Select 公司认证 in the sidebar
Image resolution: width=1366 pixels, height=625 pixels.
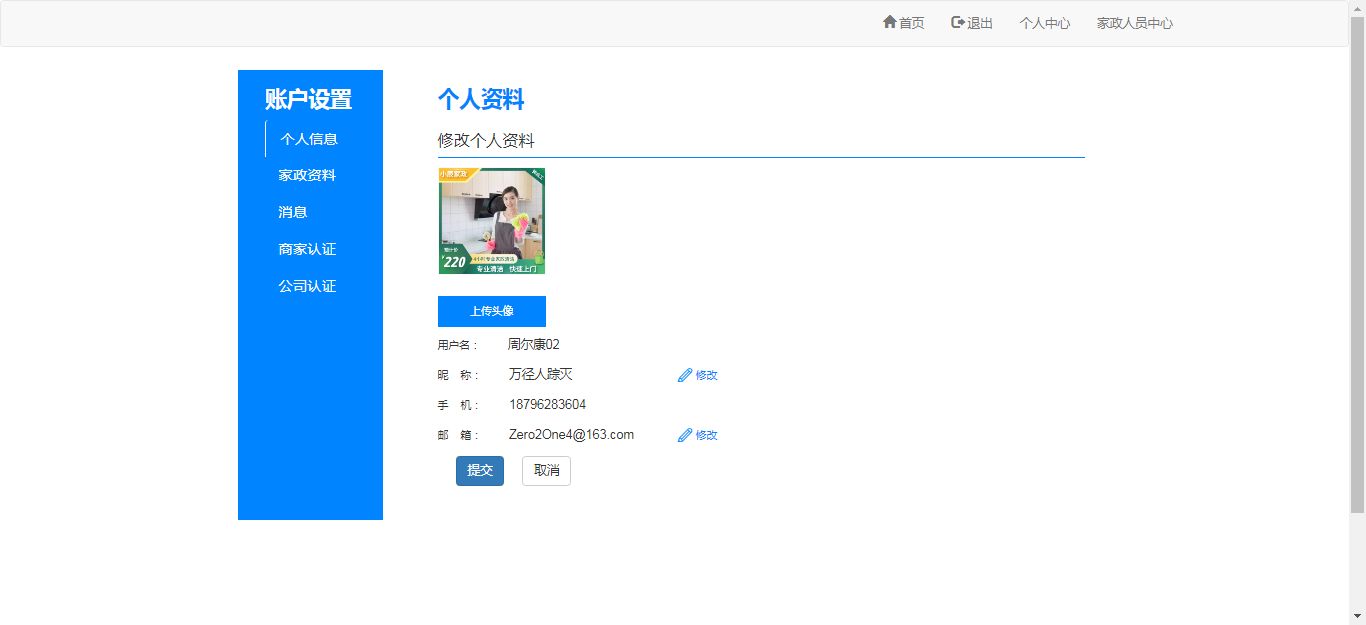307,286
